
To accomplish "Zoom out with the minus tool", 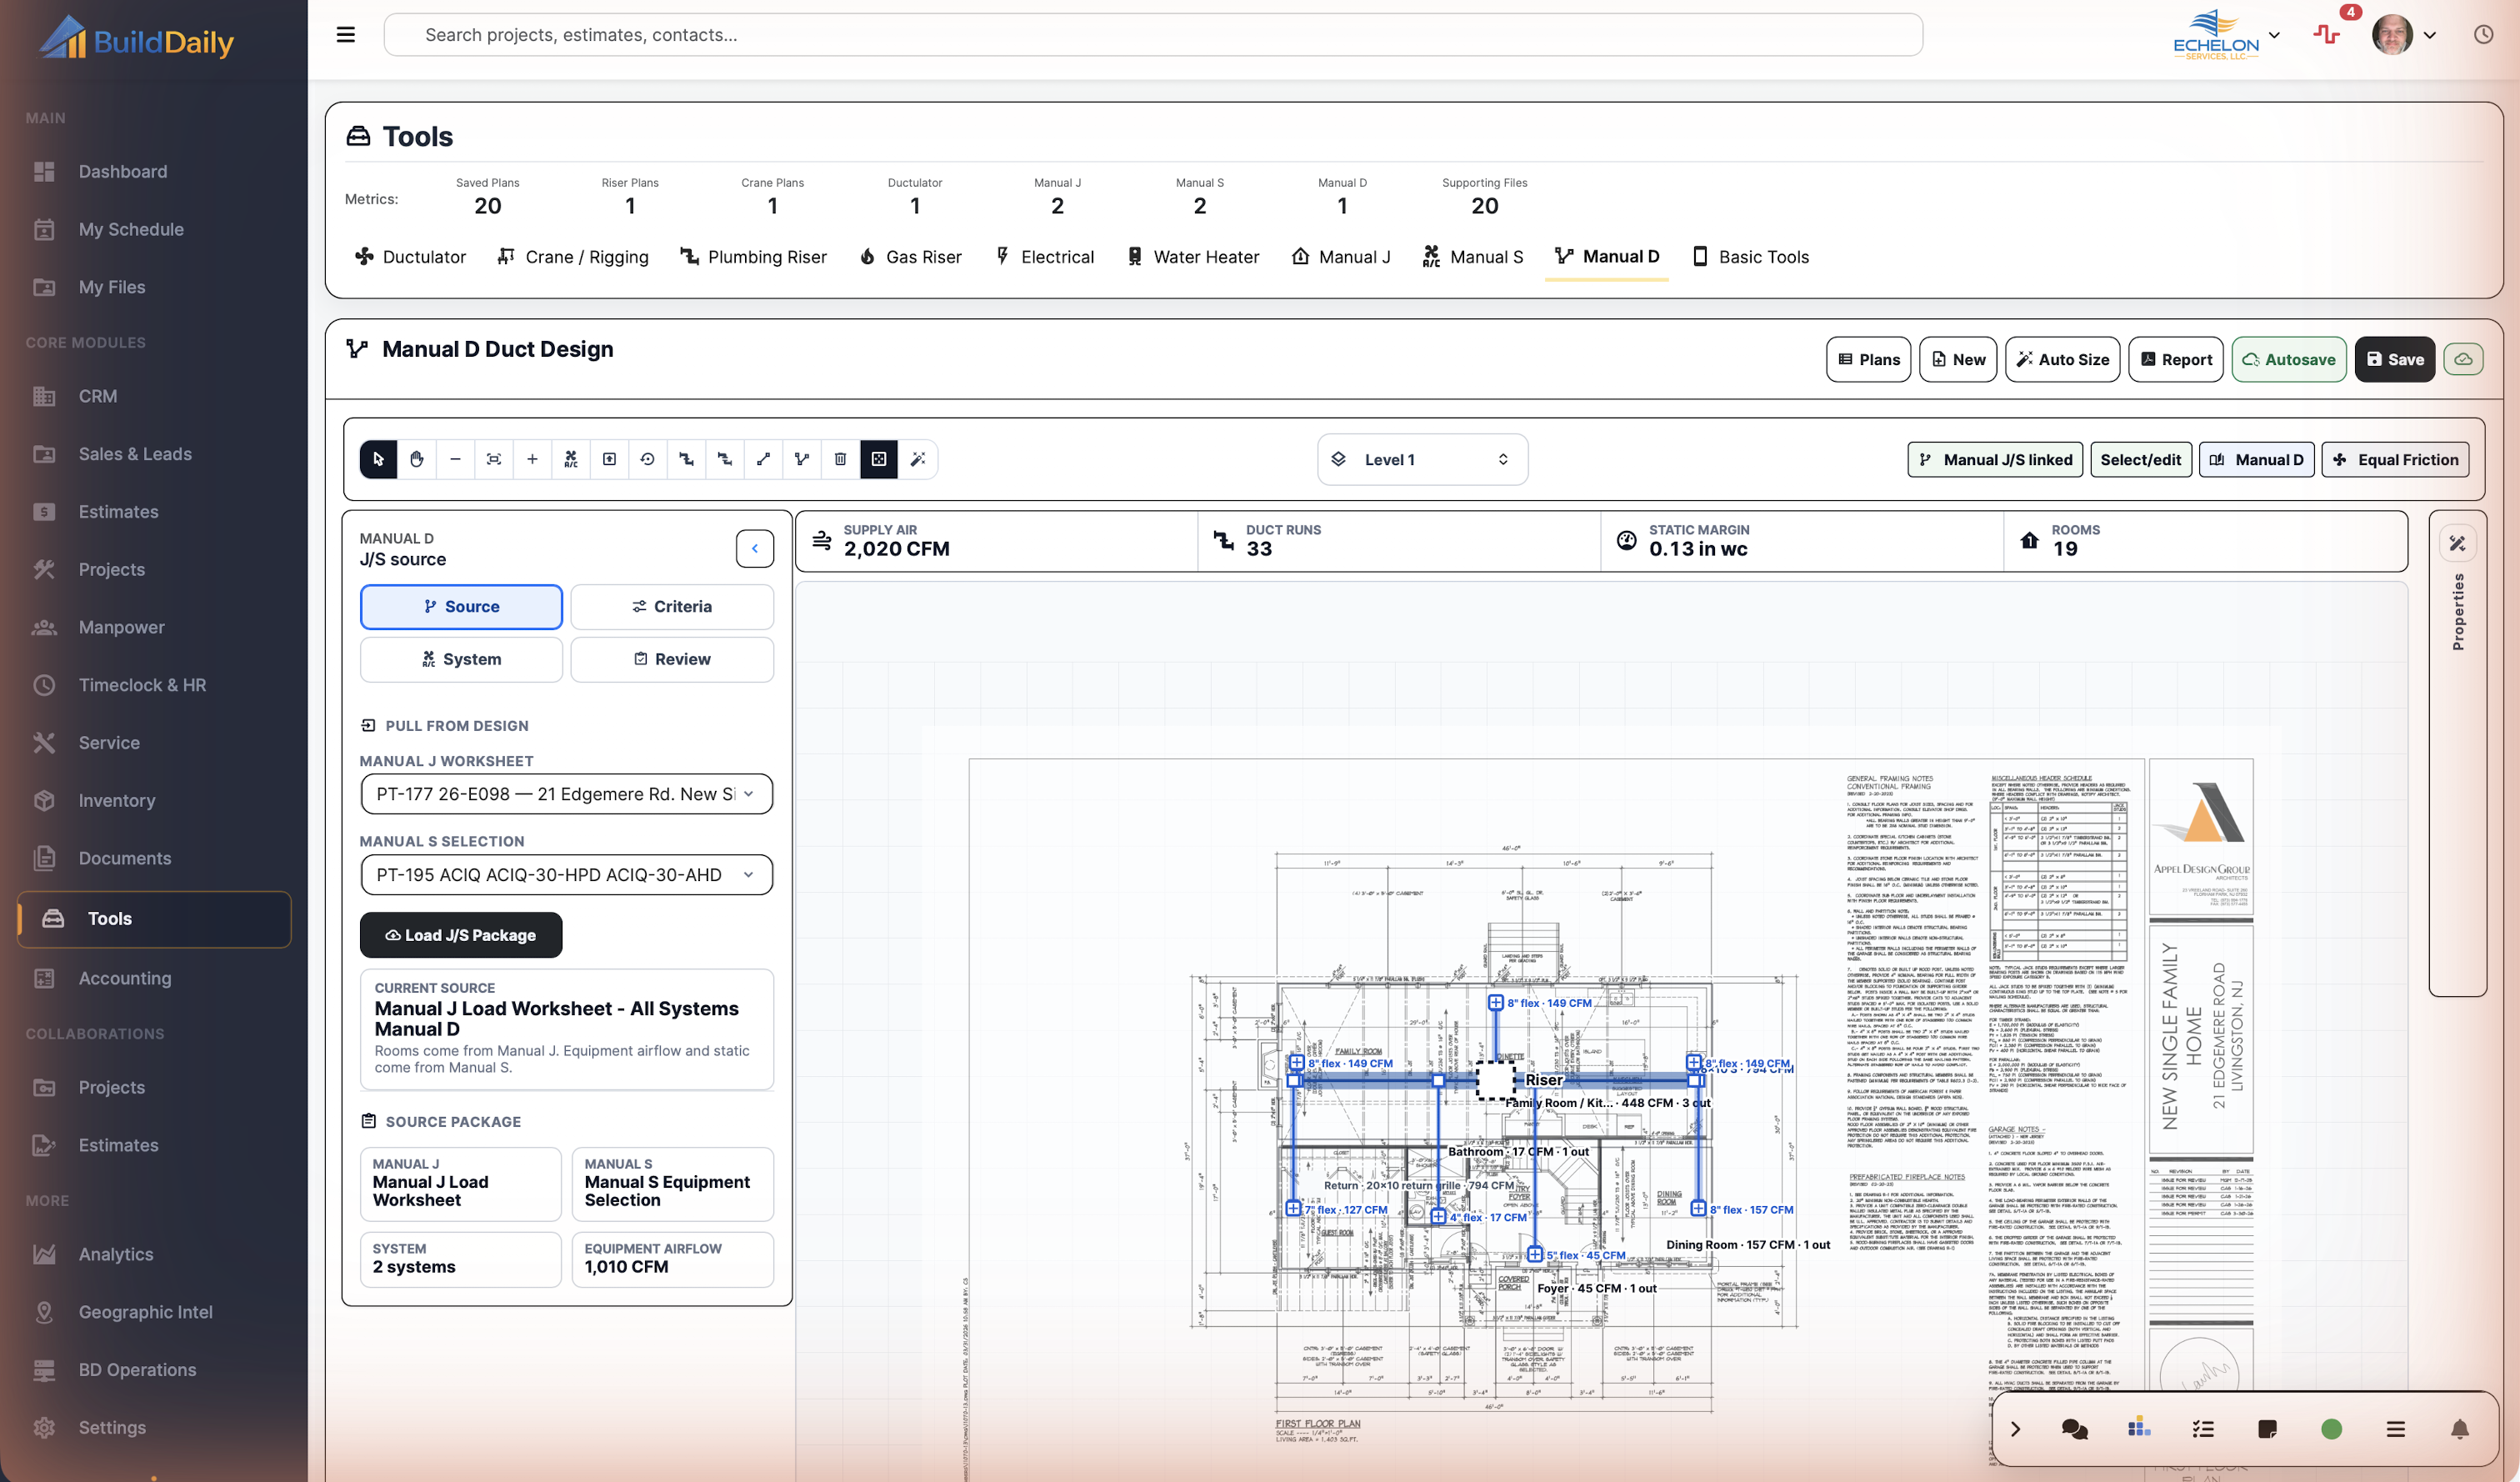I will coord(455,459).
